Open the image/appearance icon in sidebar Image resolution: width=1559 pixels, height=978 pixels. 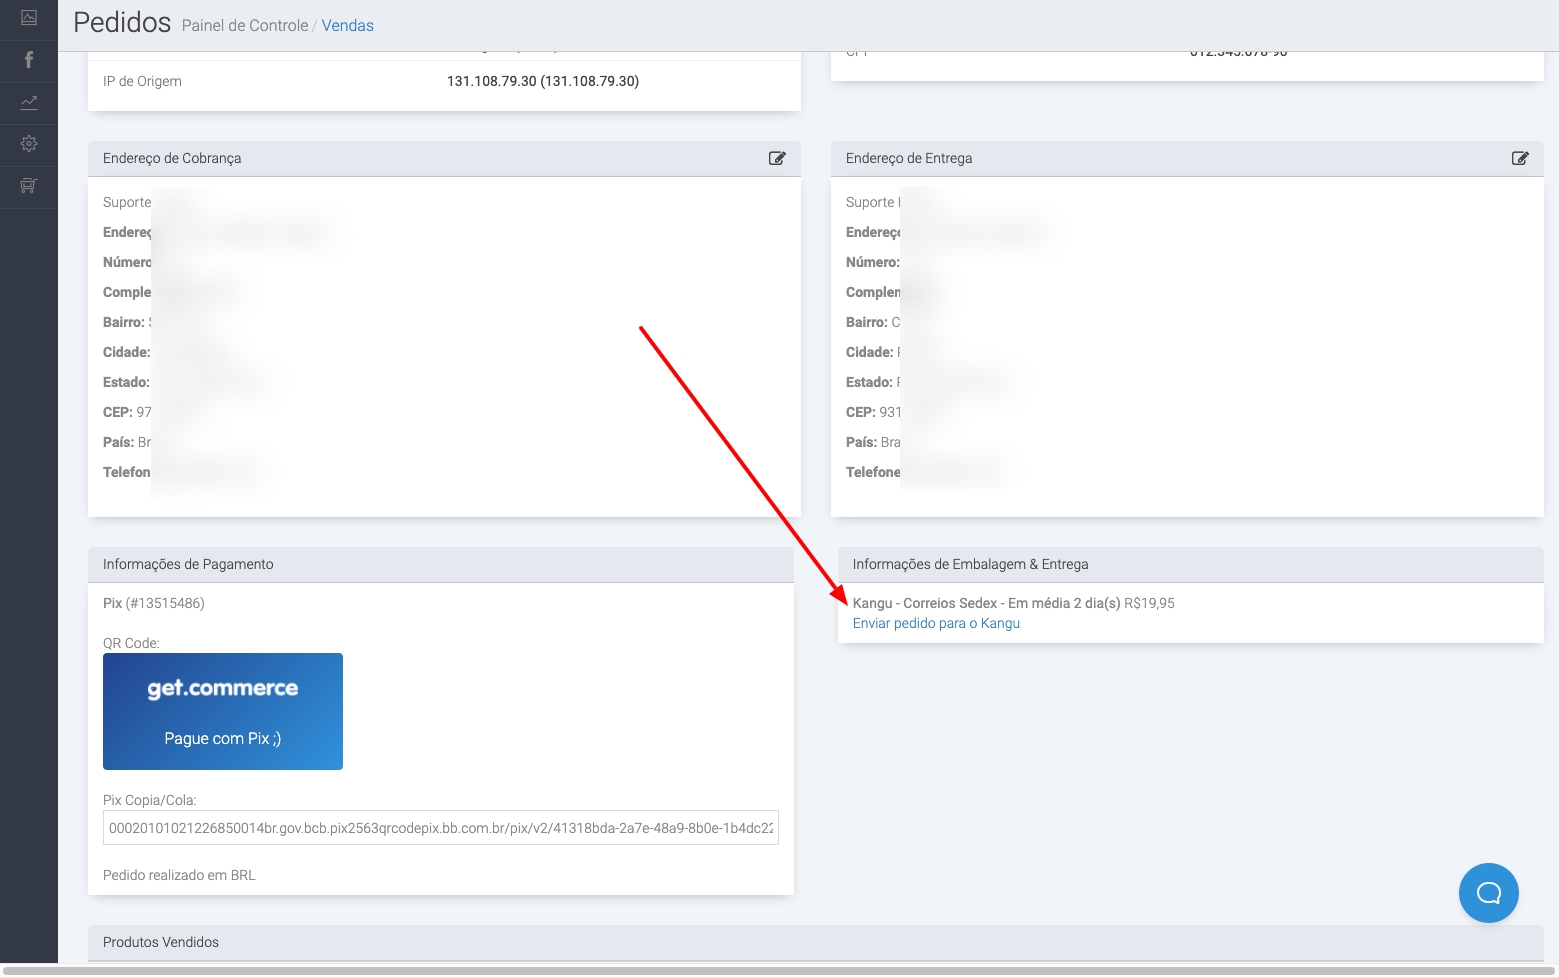point(29,18)
